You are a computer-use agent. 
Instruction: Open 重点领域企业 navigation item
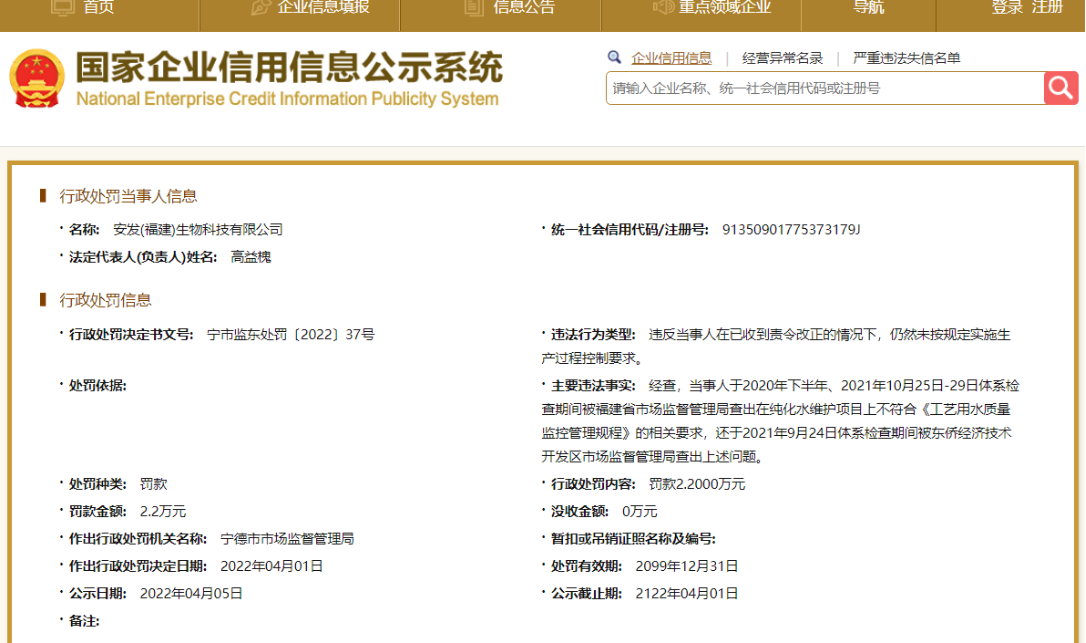[724, 7]
